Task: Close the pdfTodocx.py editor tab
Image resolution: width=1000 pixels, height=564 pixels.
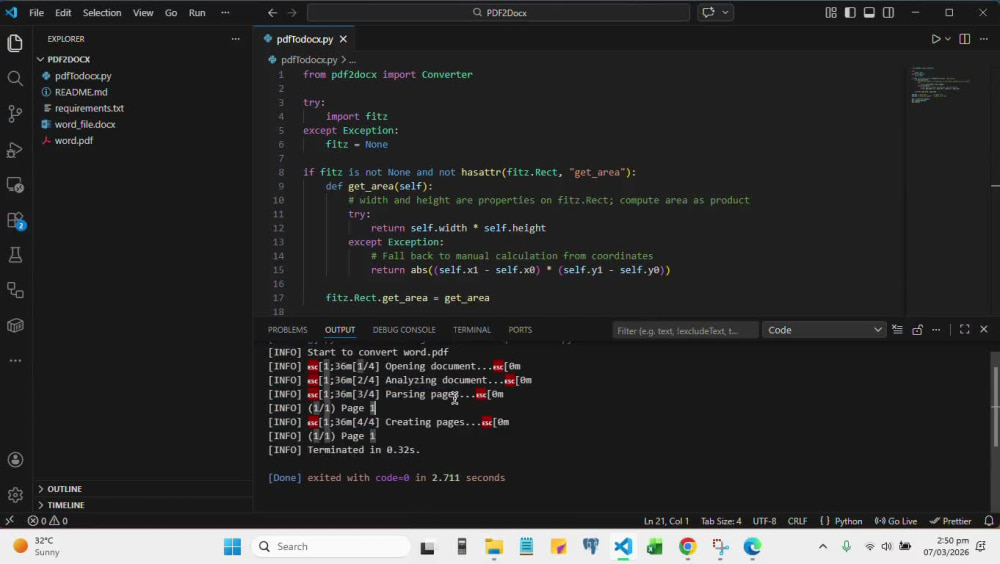Action: coord(343,39)
